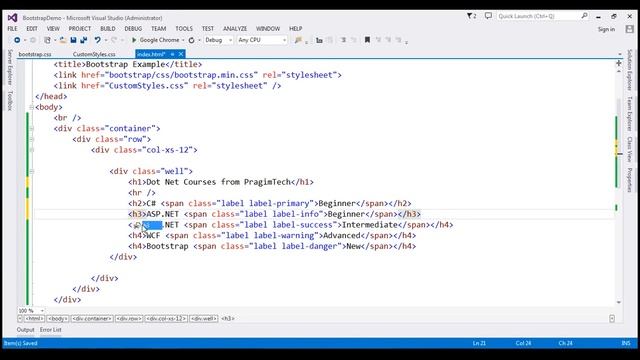The width and height of the screenshot is (640, 360).
Task: Open the HELP menu
Action: (x=296, y=29)
